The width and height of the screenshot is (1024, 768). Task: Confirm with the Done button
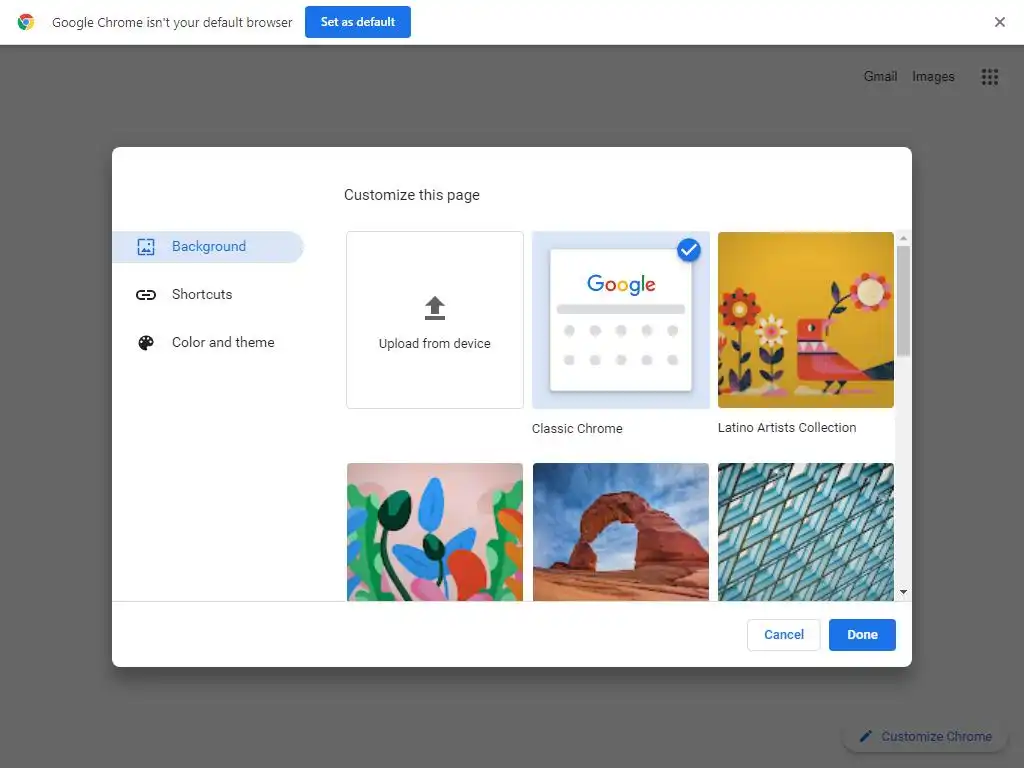tap(862, 635)
